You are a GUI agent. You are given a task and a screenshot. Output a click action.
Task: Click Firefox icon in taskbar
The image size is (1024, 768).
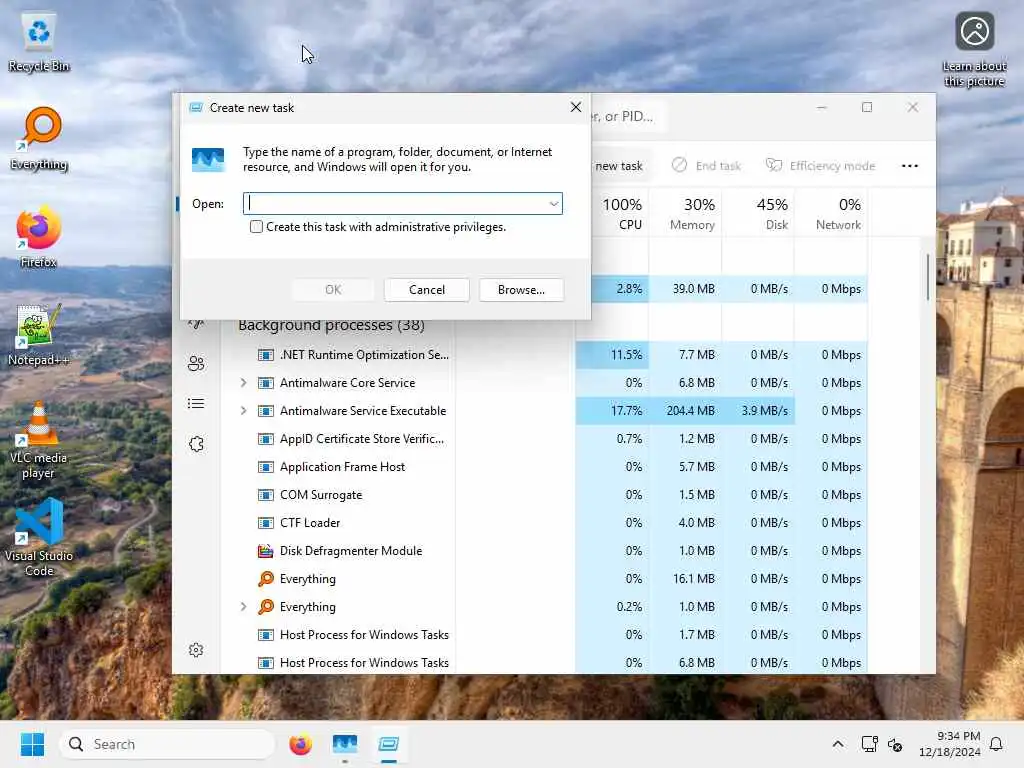coord(300,744)
